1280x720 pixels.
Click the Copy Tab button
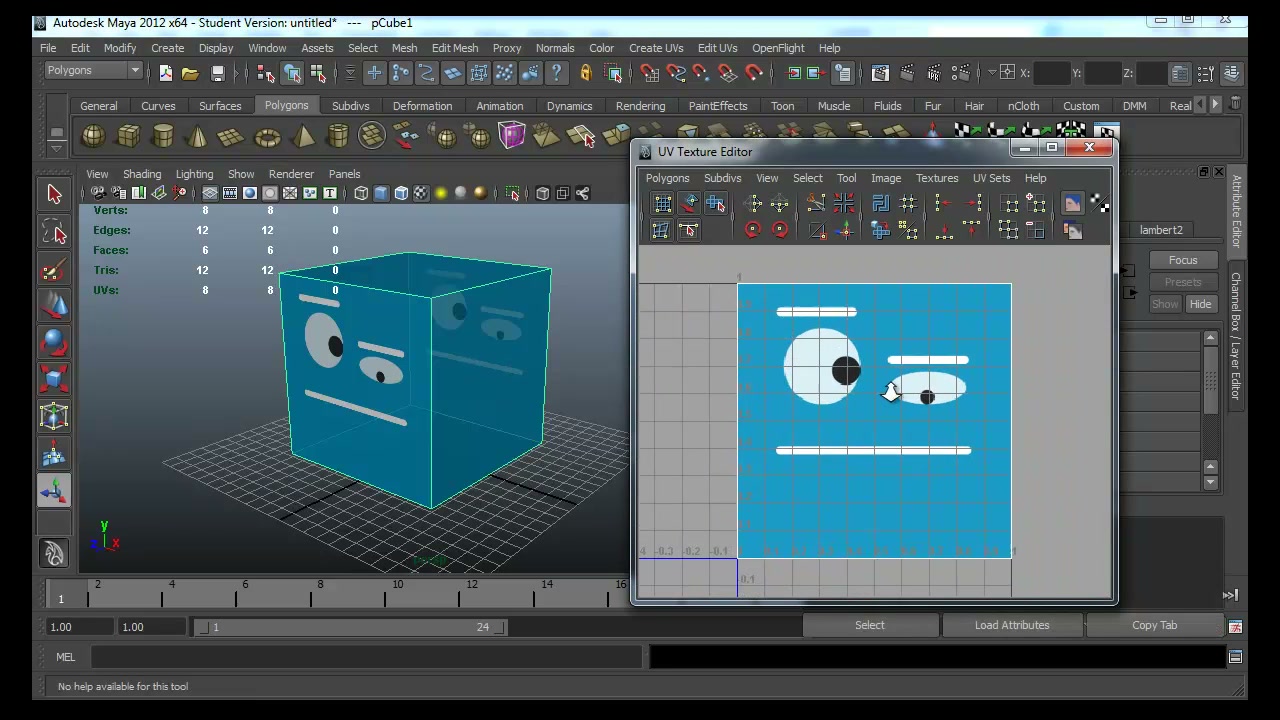[x=1155, y=625]
